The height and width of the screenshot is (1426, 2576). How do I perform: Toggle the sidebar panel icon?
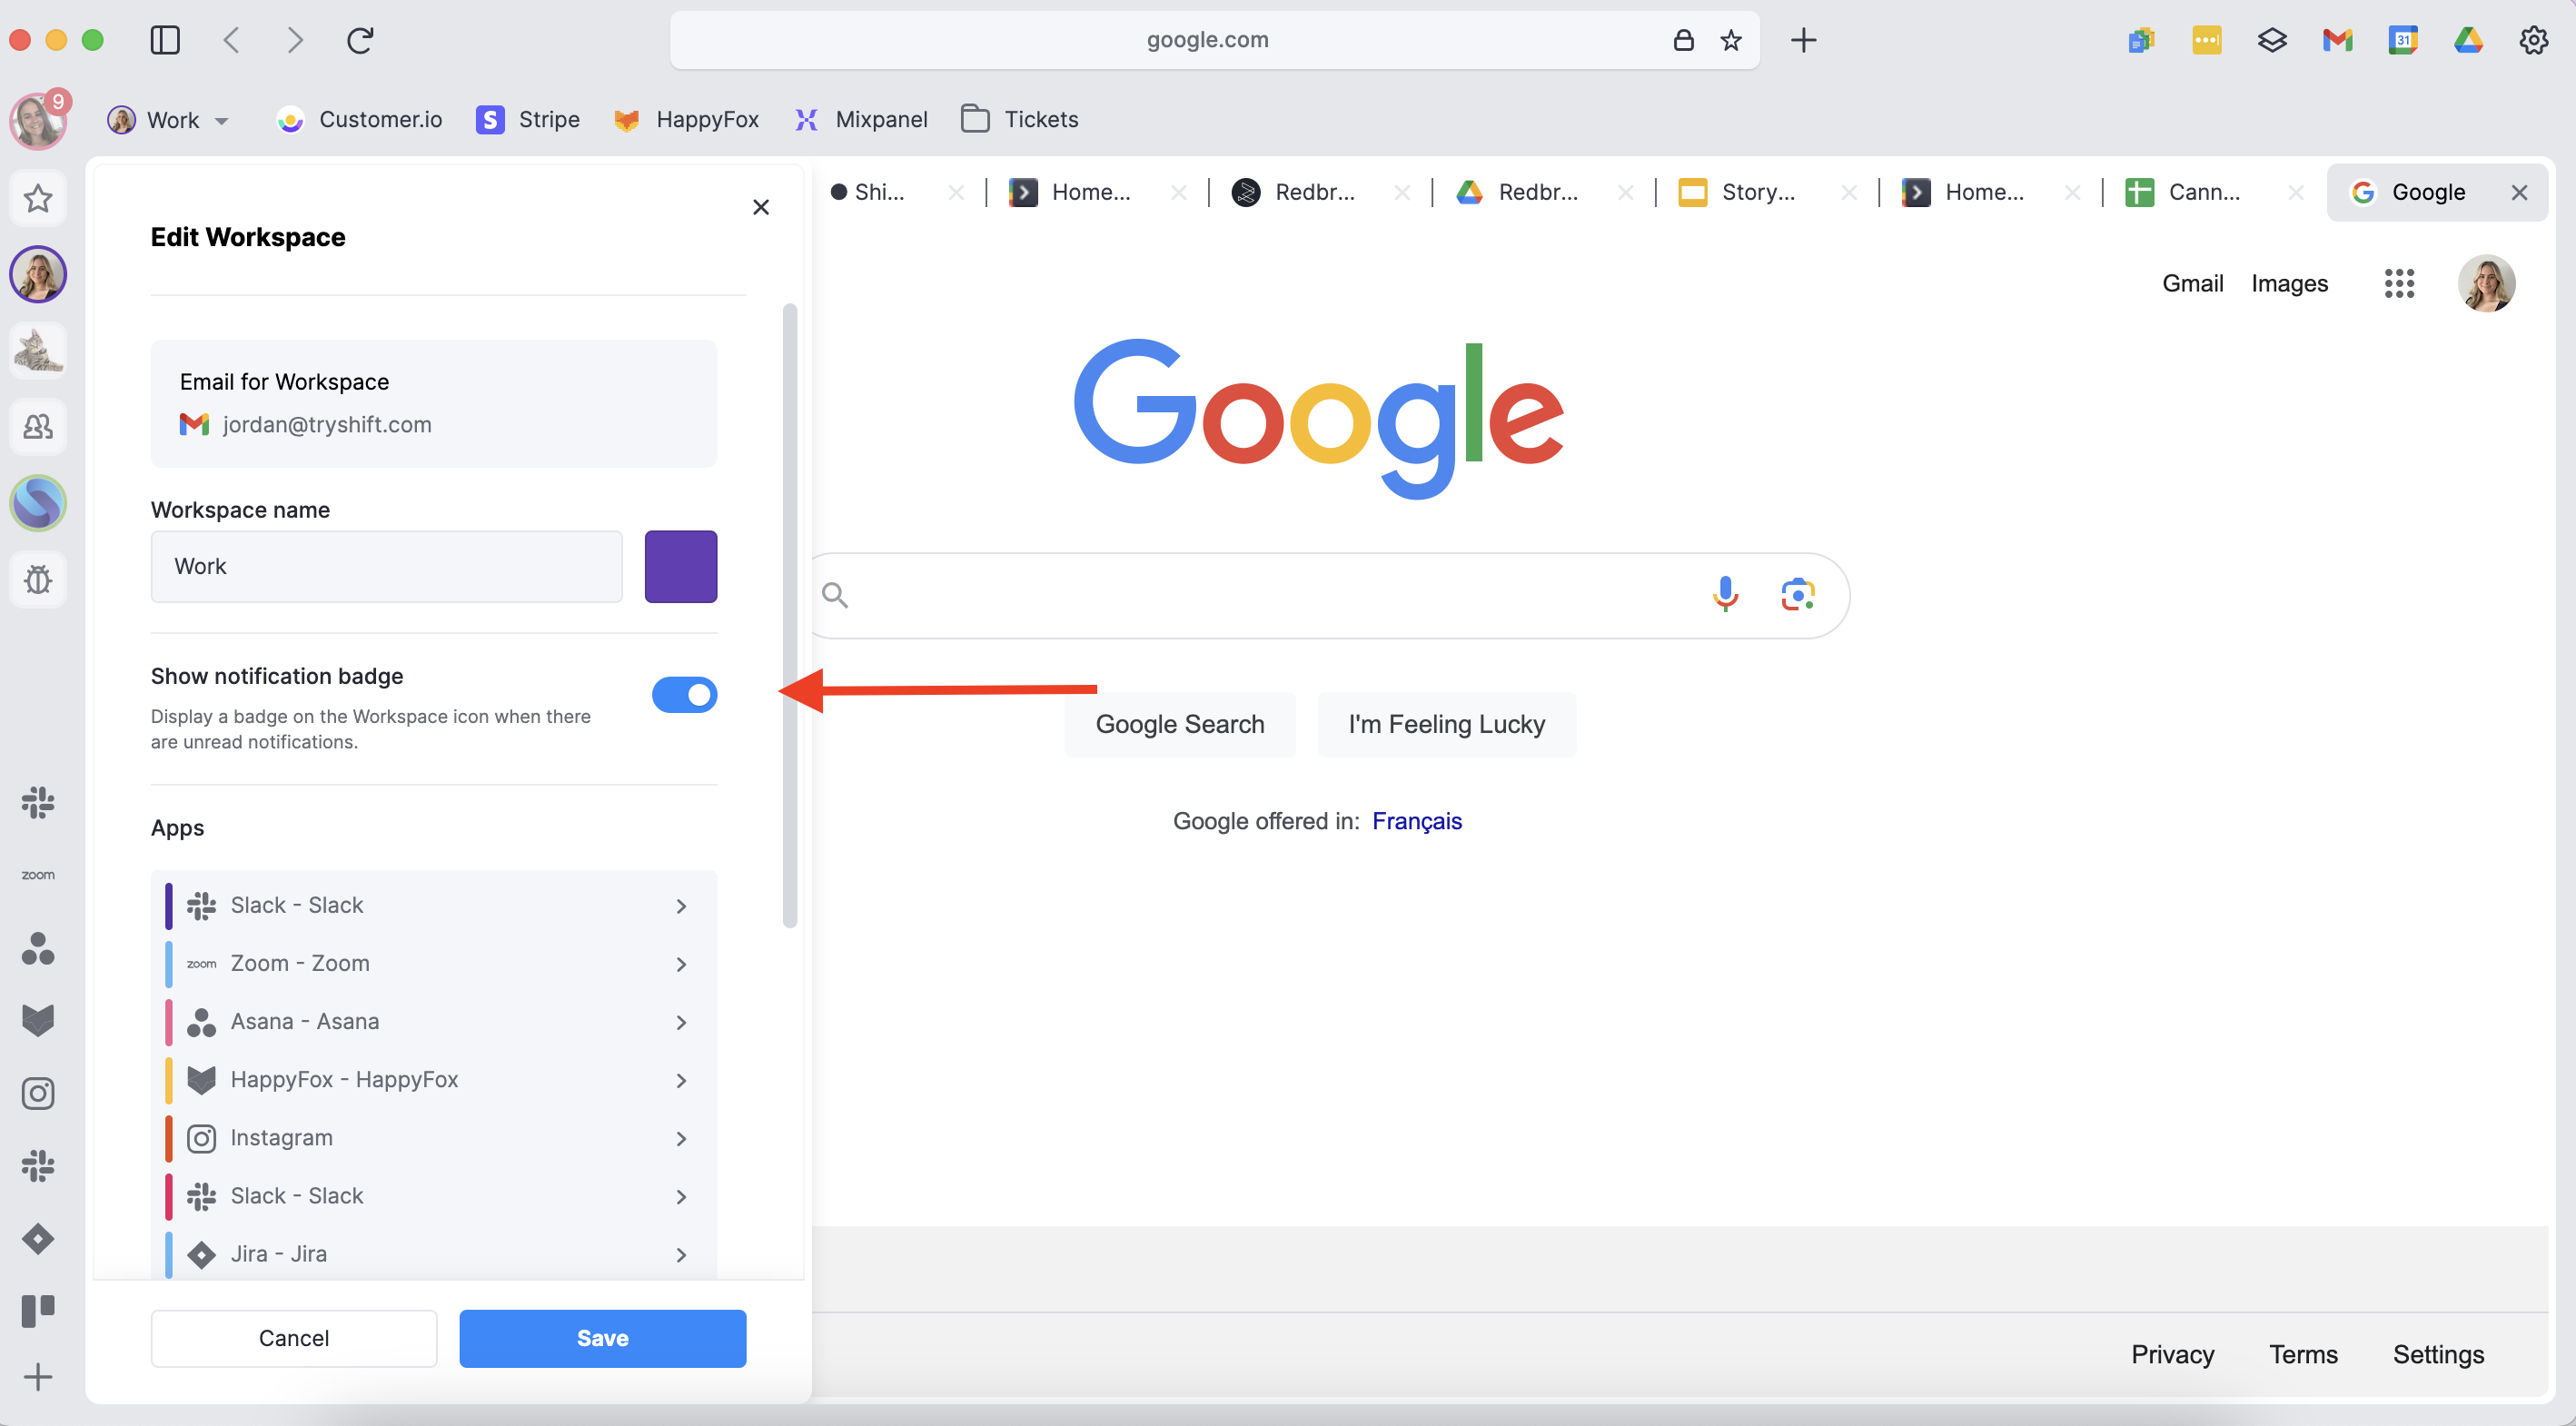[165, 40]
